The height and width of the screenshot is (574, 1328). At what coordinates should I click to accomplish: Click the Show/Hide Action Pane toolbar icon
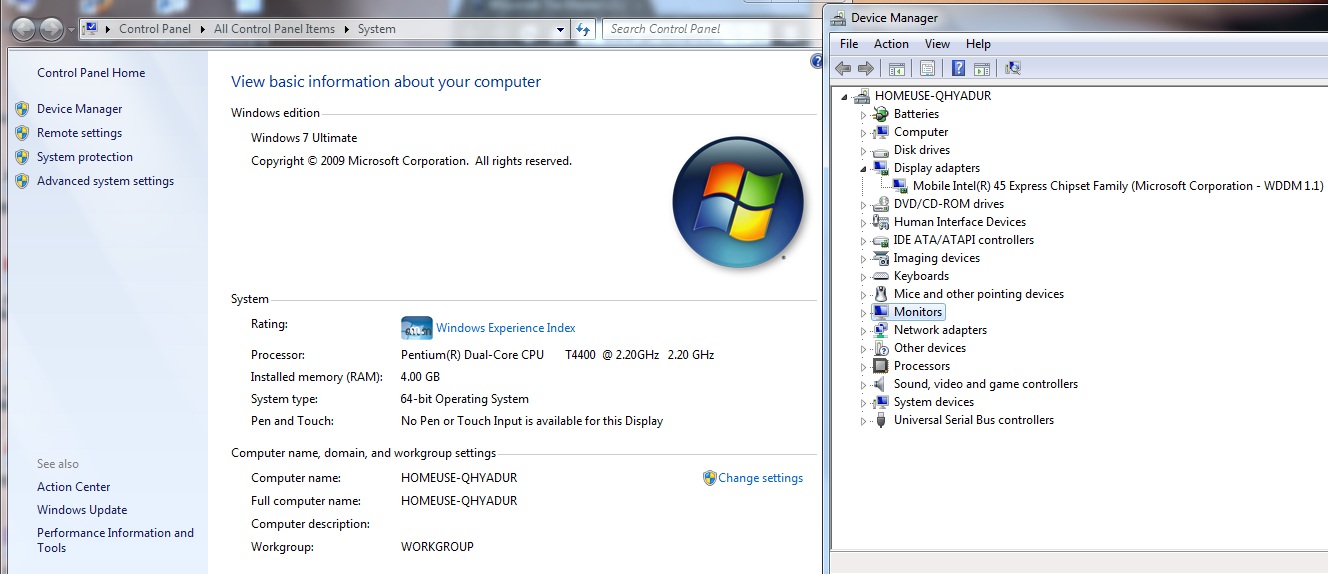[982, 69]
